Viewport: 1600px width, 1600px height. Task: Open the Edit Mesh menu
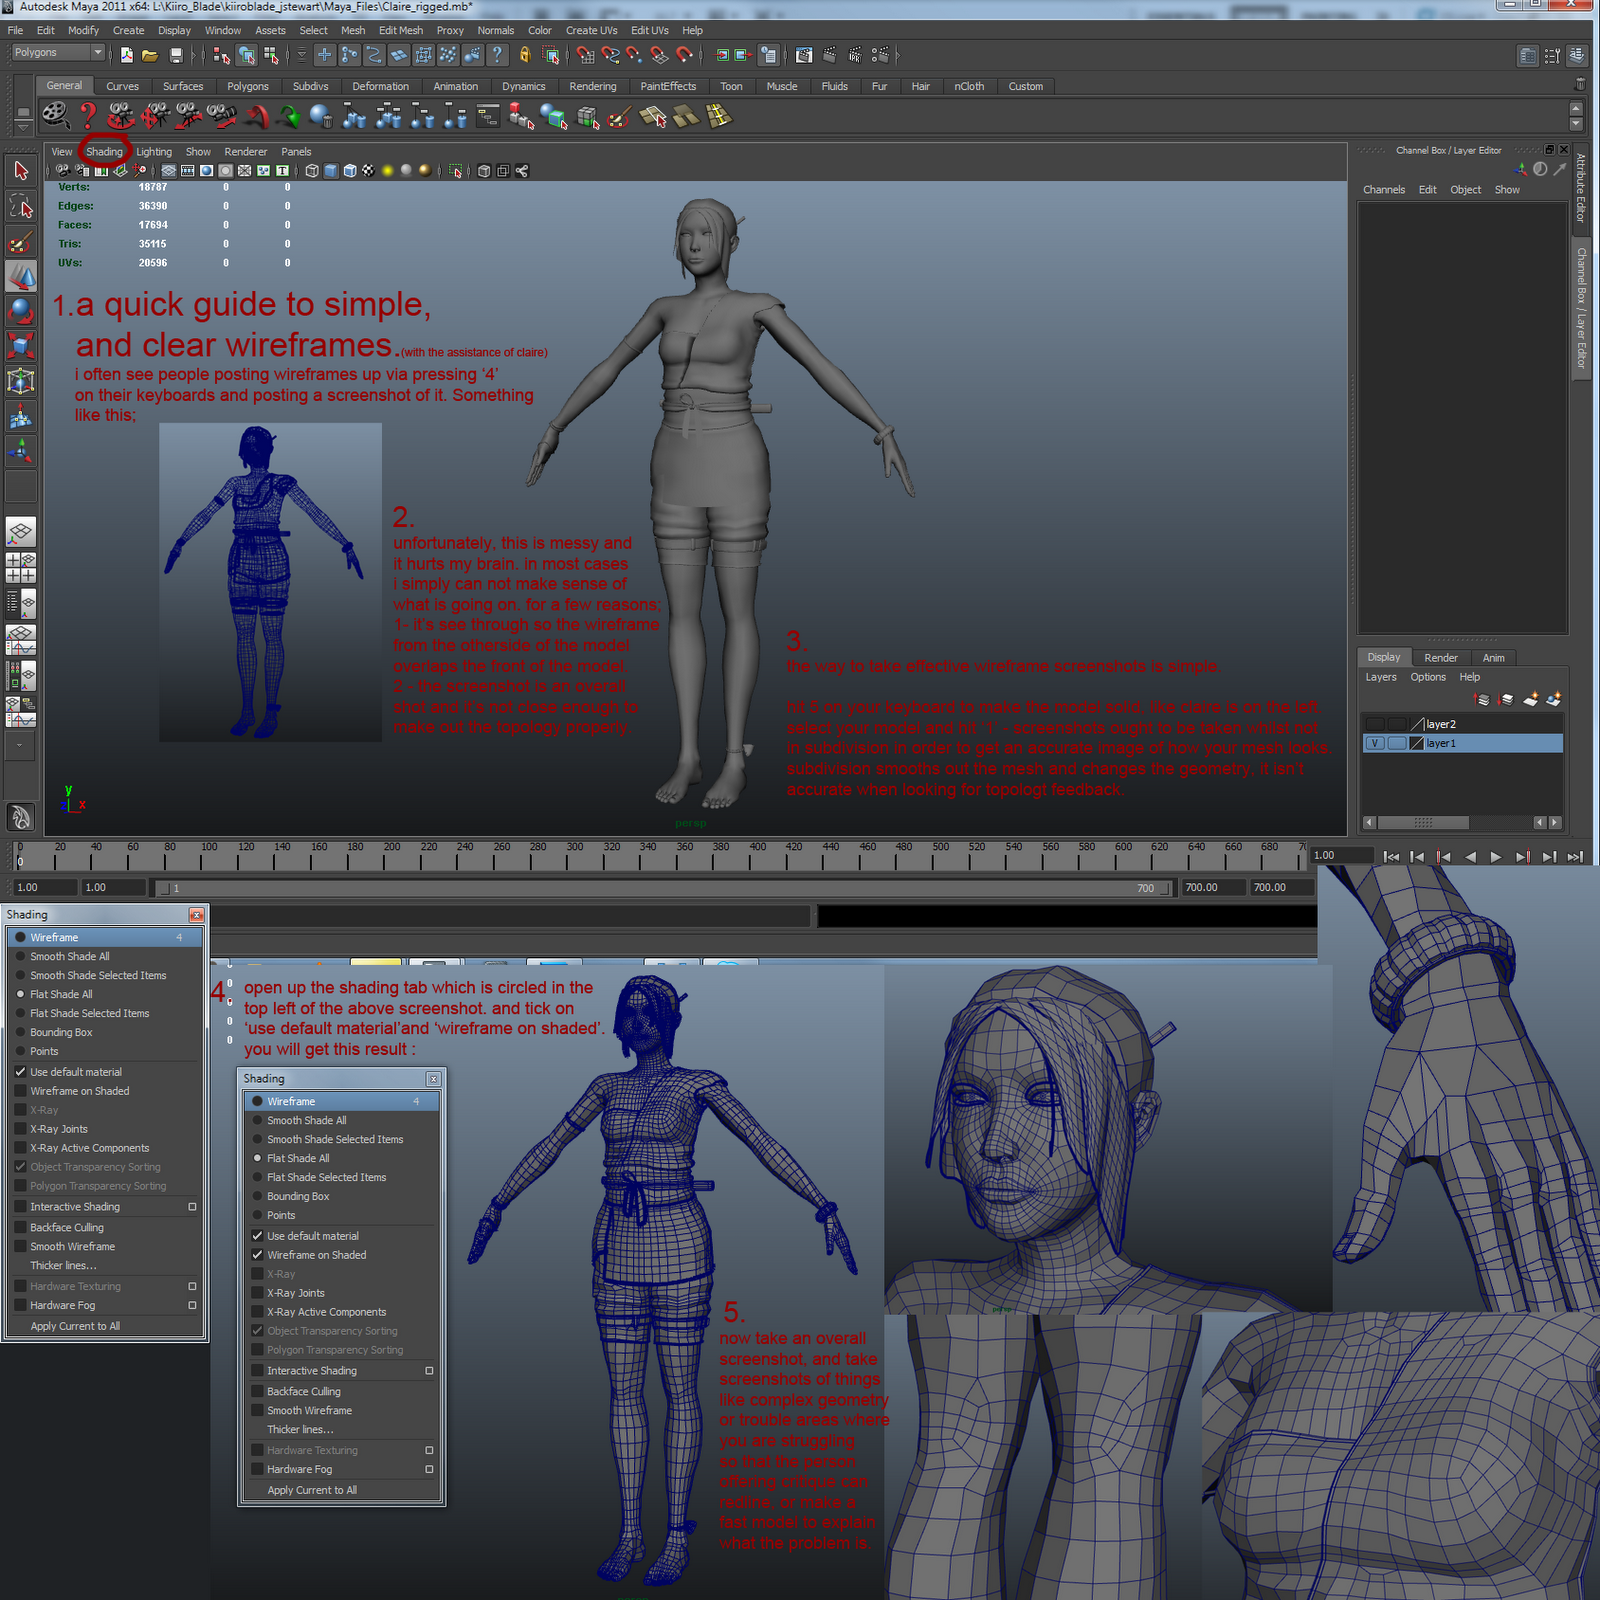[x=401, y=30]
